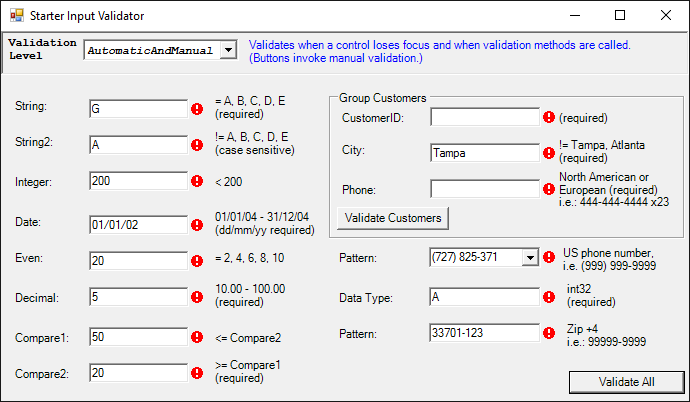Viewport: 690px width, 402px height.
Task: Click the error icon beside the Compare2 field
Action: [x=197, y=373]
